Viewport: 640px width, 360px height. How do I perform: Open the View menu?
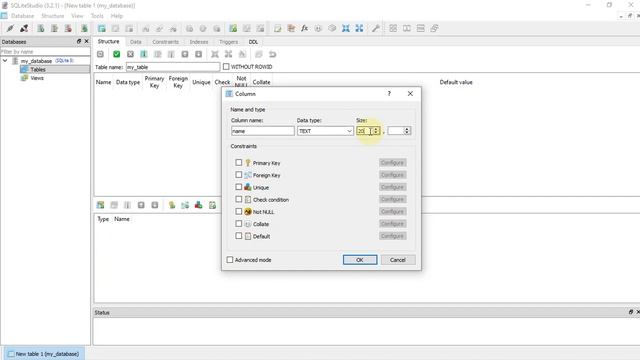point(77,16)
